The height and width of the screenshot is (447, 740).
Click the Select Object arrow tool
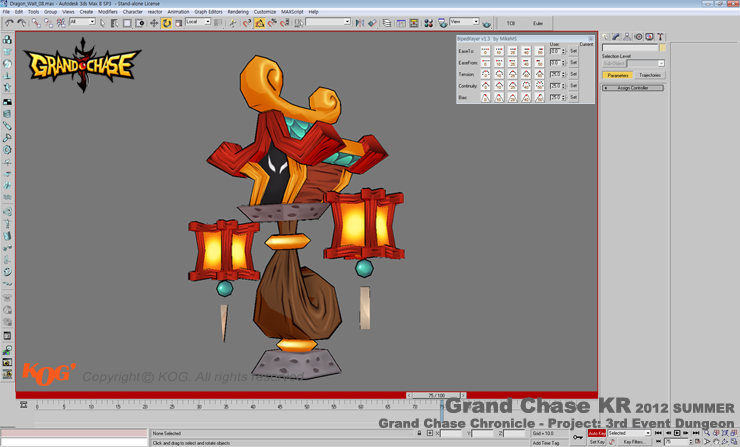(x=102, y=22)
